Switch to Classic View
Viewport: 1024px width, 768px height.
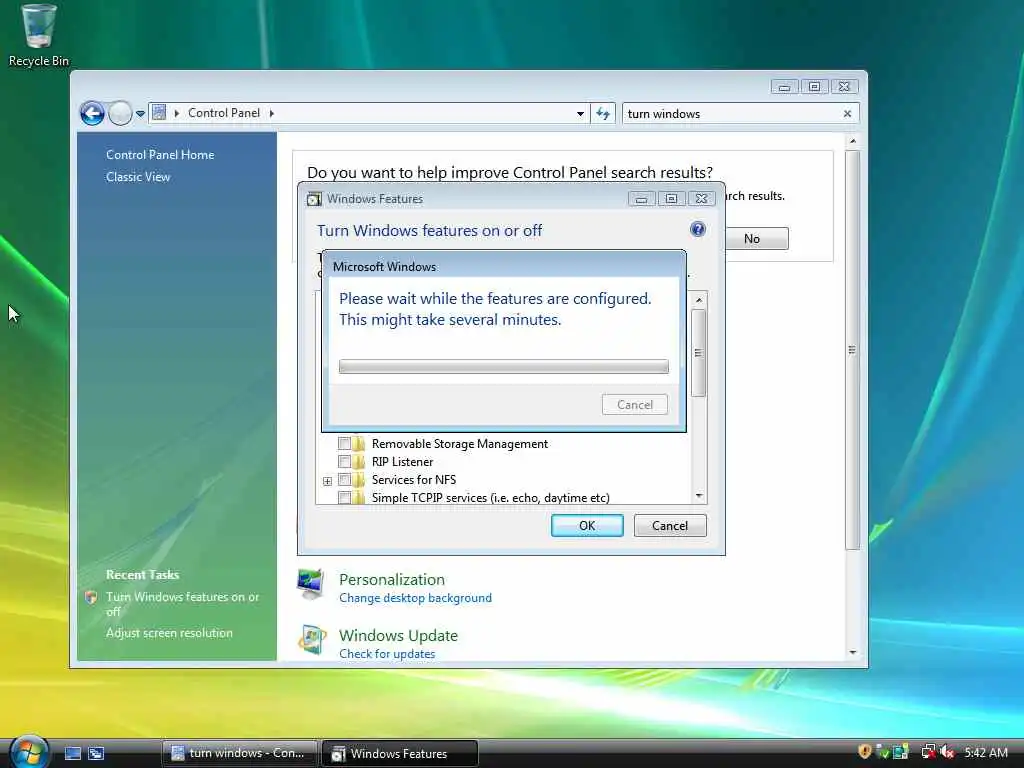[138, 177]
